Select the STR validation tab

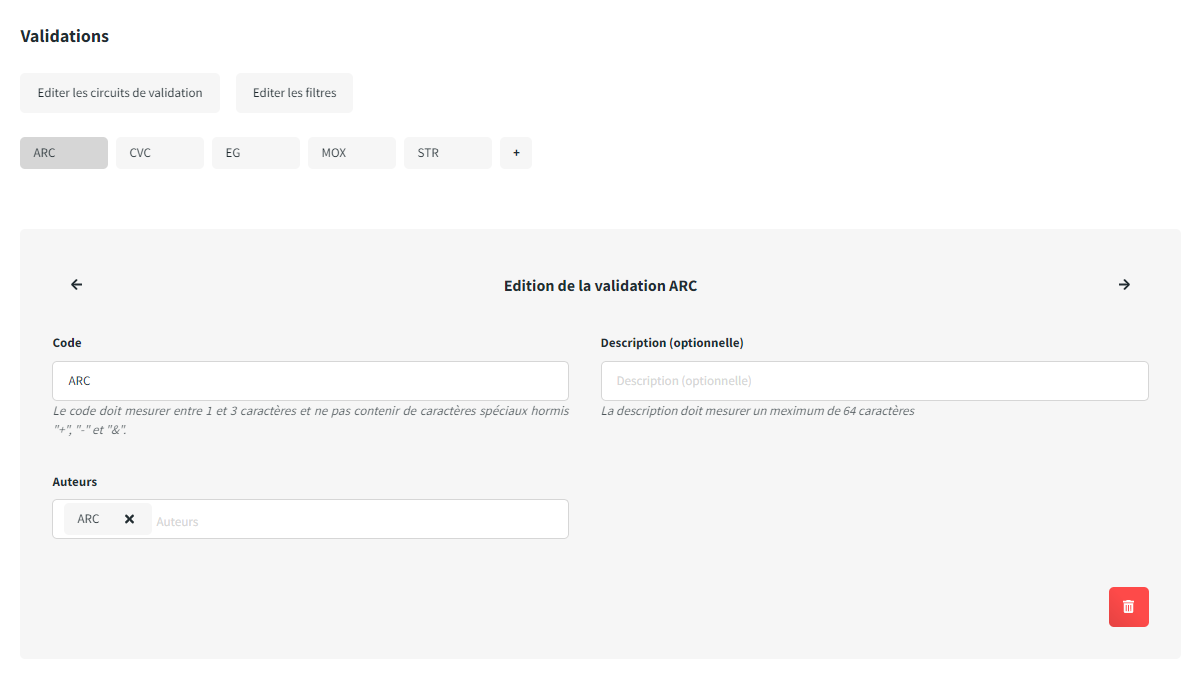[x=448, y=153]
